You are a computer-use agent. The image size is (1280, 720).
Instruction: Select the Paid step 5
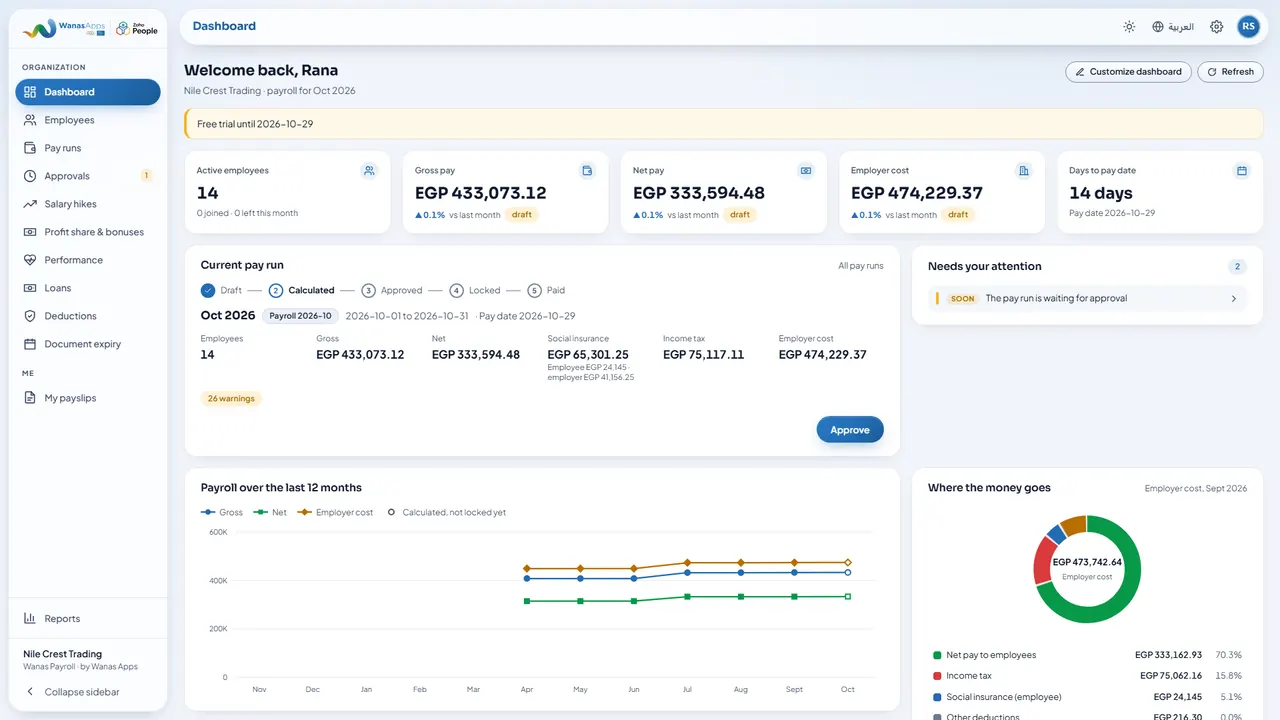click(x=534, y=290)
